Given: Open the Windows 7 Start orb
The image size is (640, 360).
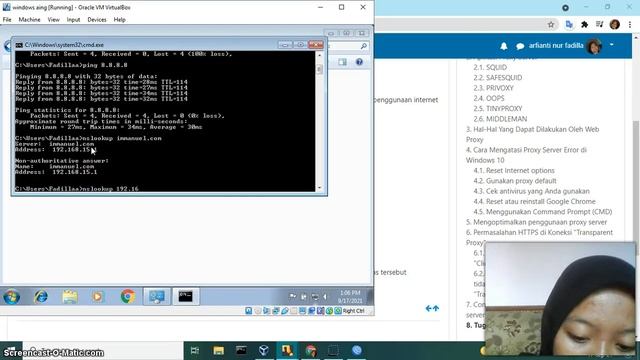Looking at the screenshot, I should (11, 297).
